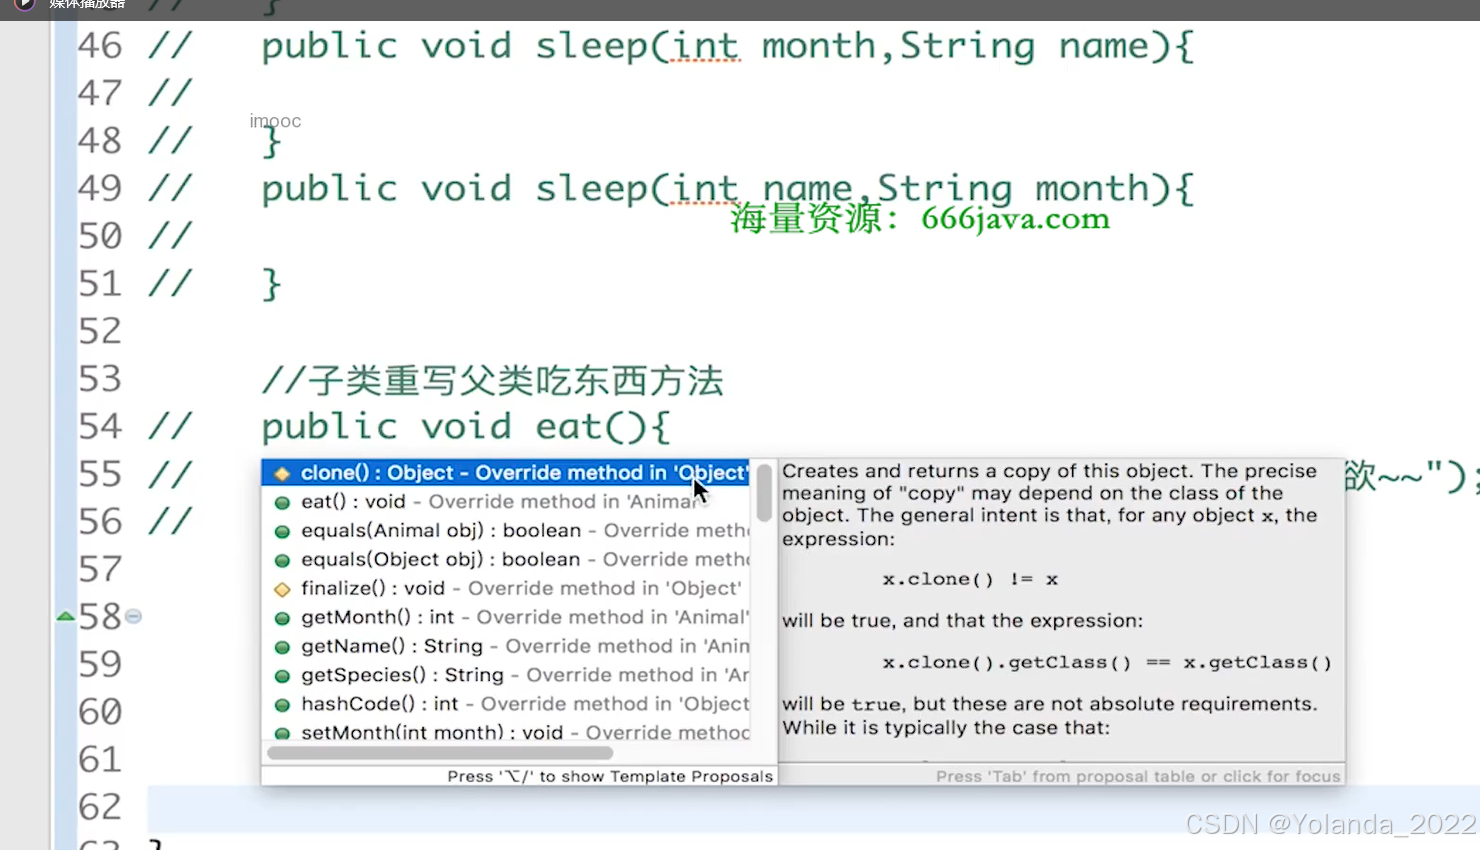Click the Chinese comment on line 53
This screenshot has height=850, width=1480.
click(x=492, y=380)
